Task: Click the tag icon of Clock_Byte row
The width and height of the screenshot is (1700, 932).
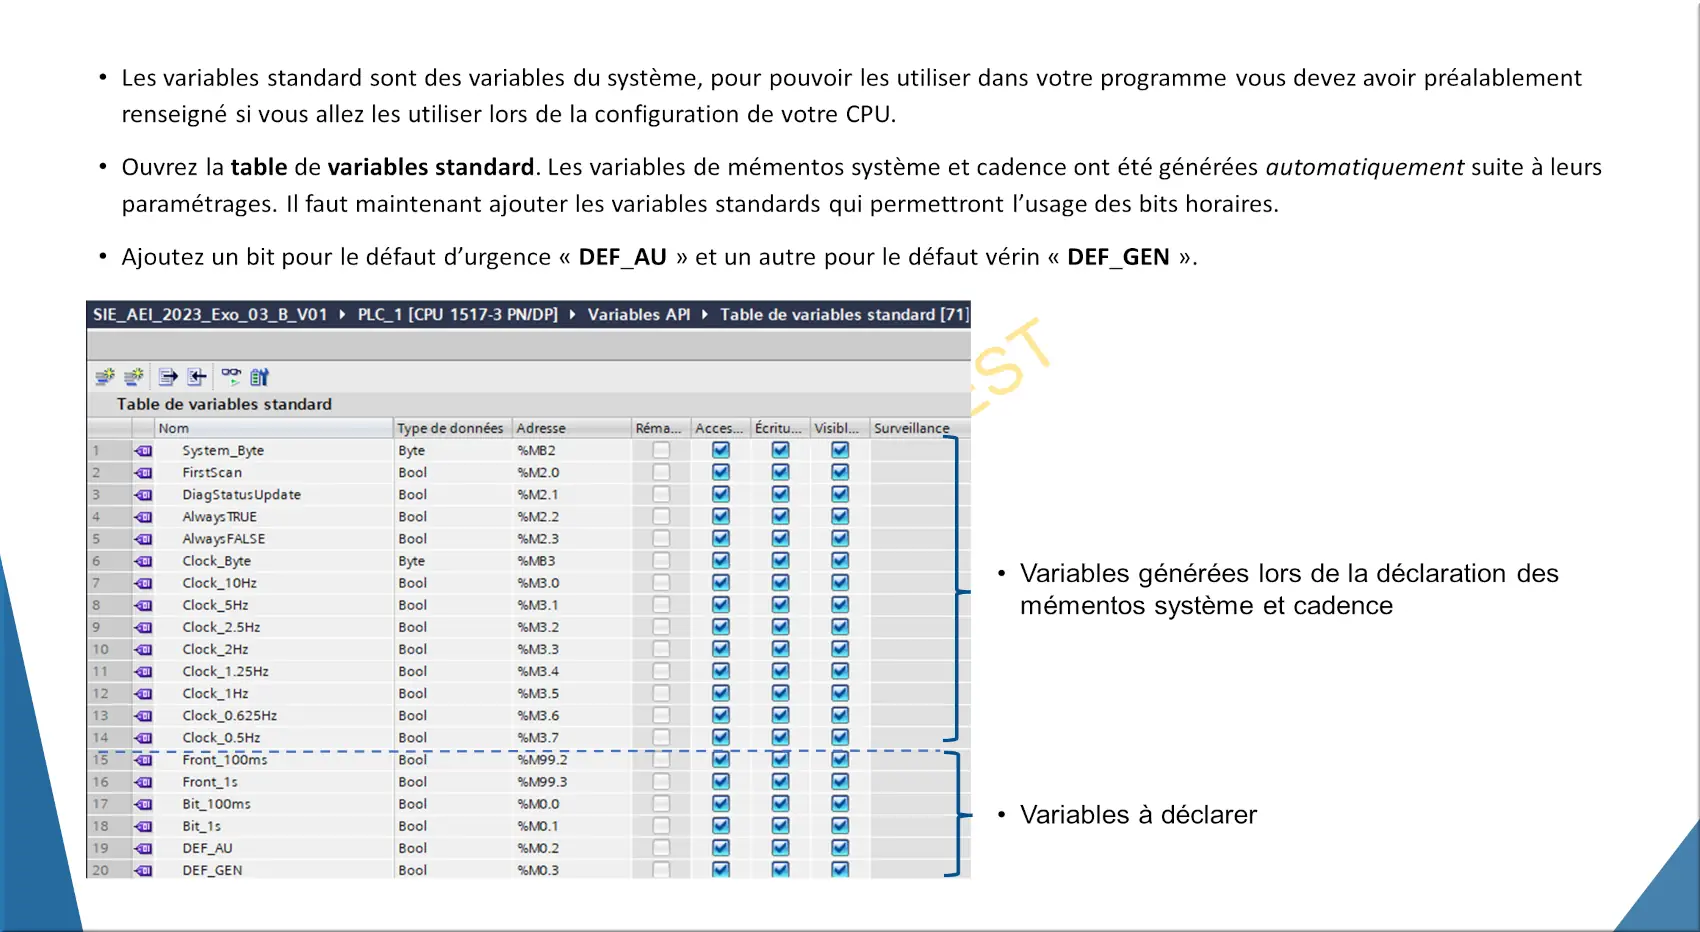Action: tap(144, 561)
